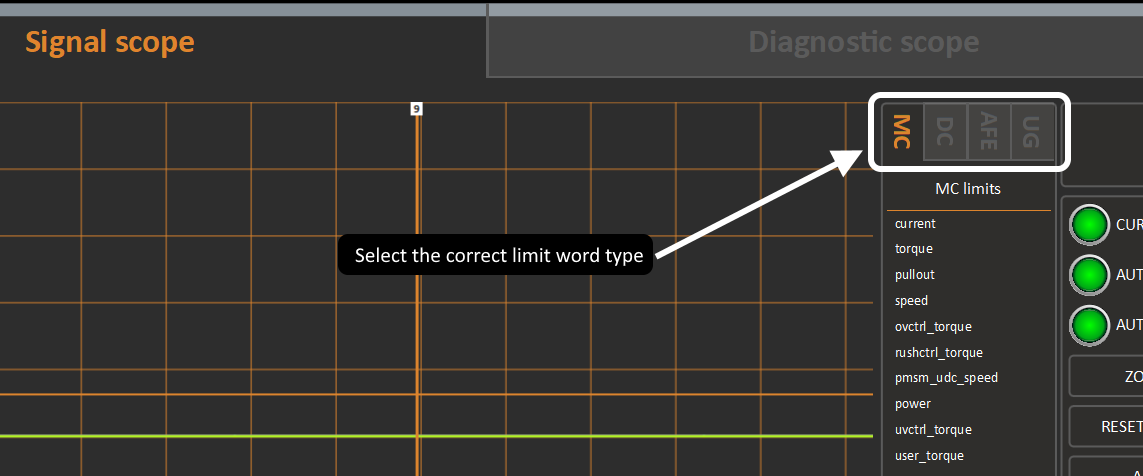Viewport: 1143px width, 476px height.
Task: Select the cursor marker labeled 9
Action: (416, 109)
